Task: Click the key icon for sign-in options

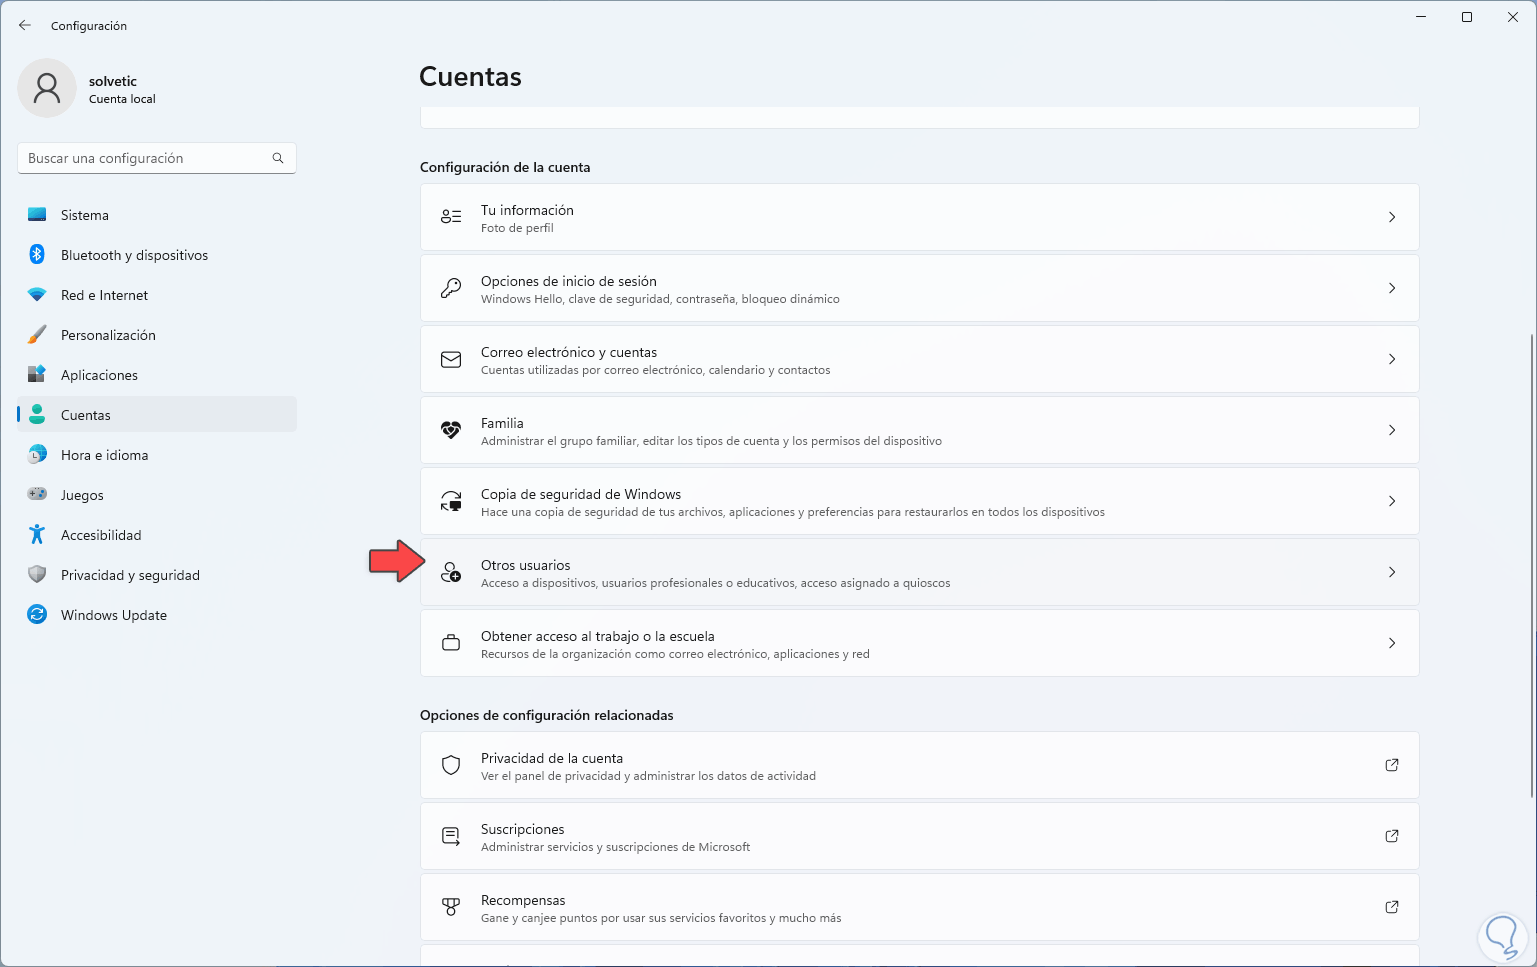Action: [x=451, y=288]
